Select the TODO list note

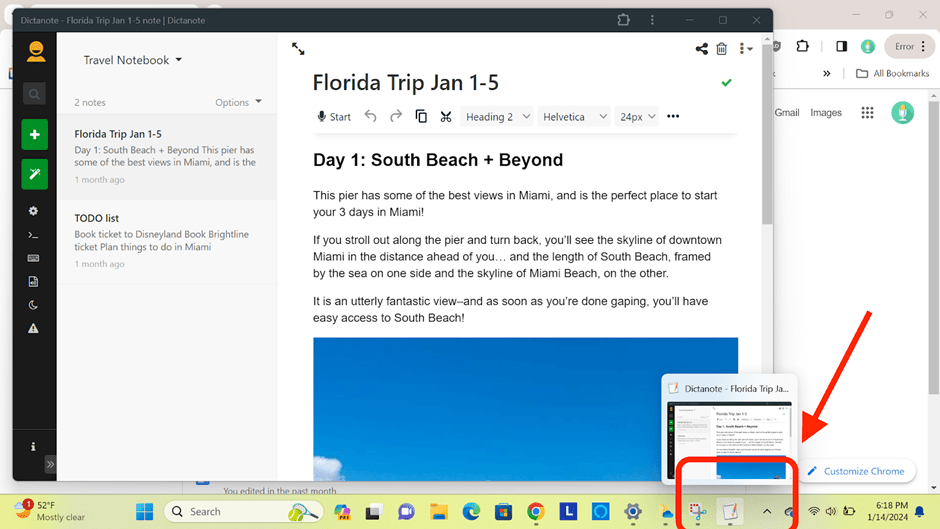[x=167, y=242]
